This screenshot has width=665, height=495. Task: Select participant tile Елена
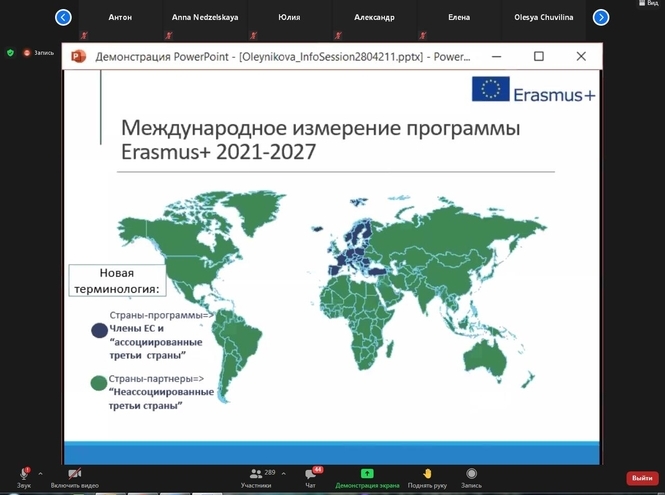click(x=459, y=20)
